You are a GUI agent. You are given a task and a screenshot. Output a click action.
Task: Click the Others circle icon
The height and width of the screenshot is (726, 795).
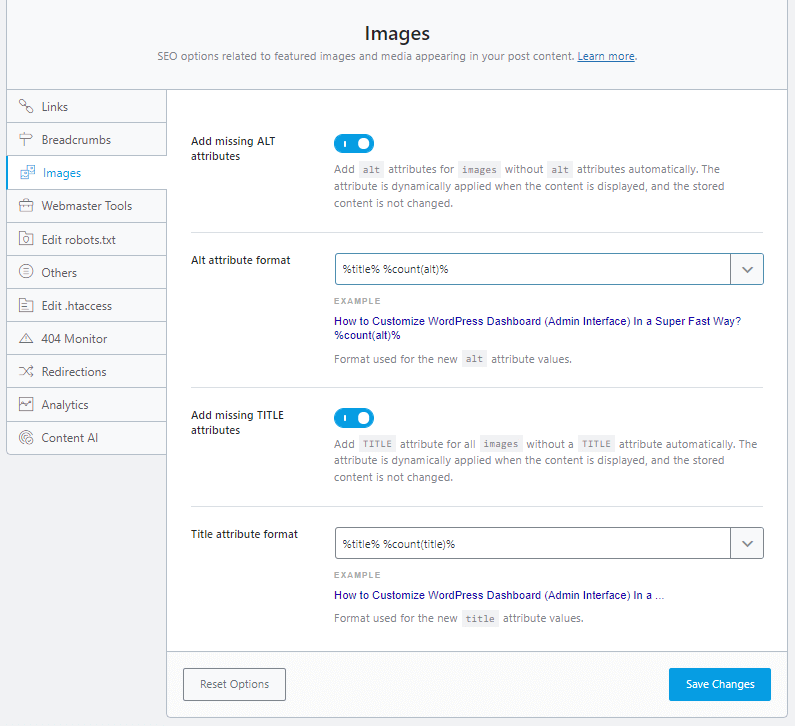[26, 272]
